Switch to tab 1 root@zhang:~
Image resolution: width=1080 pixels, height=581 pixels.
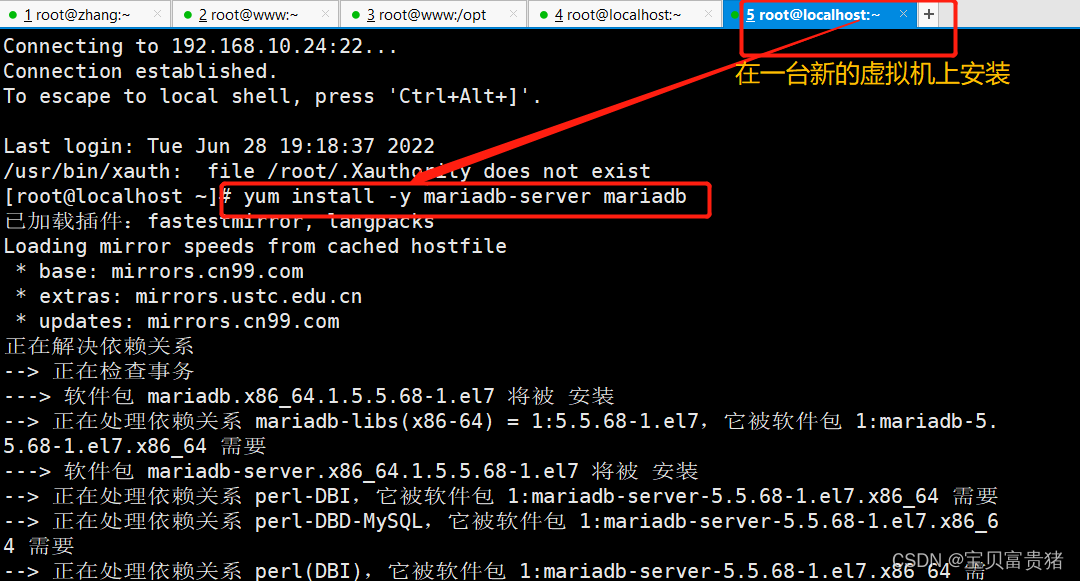click(x=84, y=14)
